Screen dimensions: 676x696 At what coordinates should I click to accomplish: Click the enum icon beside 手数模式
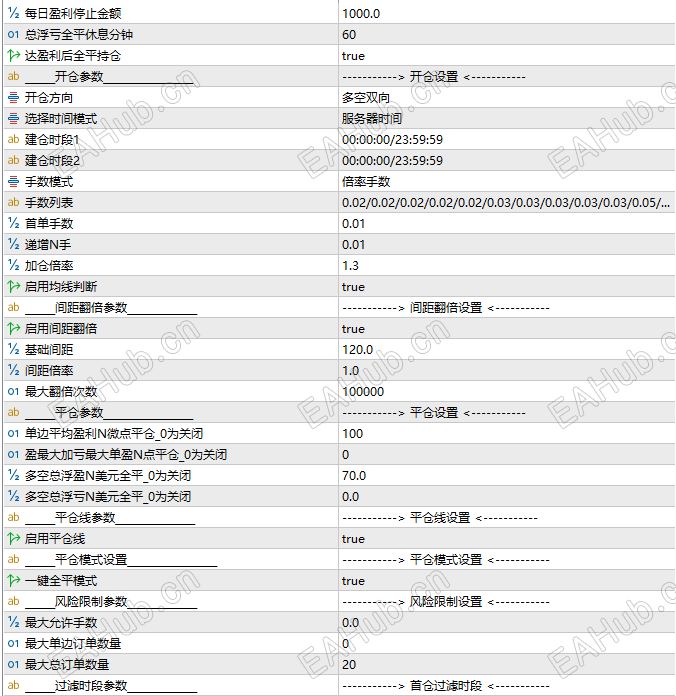[x=13, y=182]
